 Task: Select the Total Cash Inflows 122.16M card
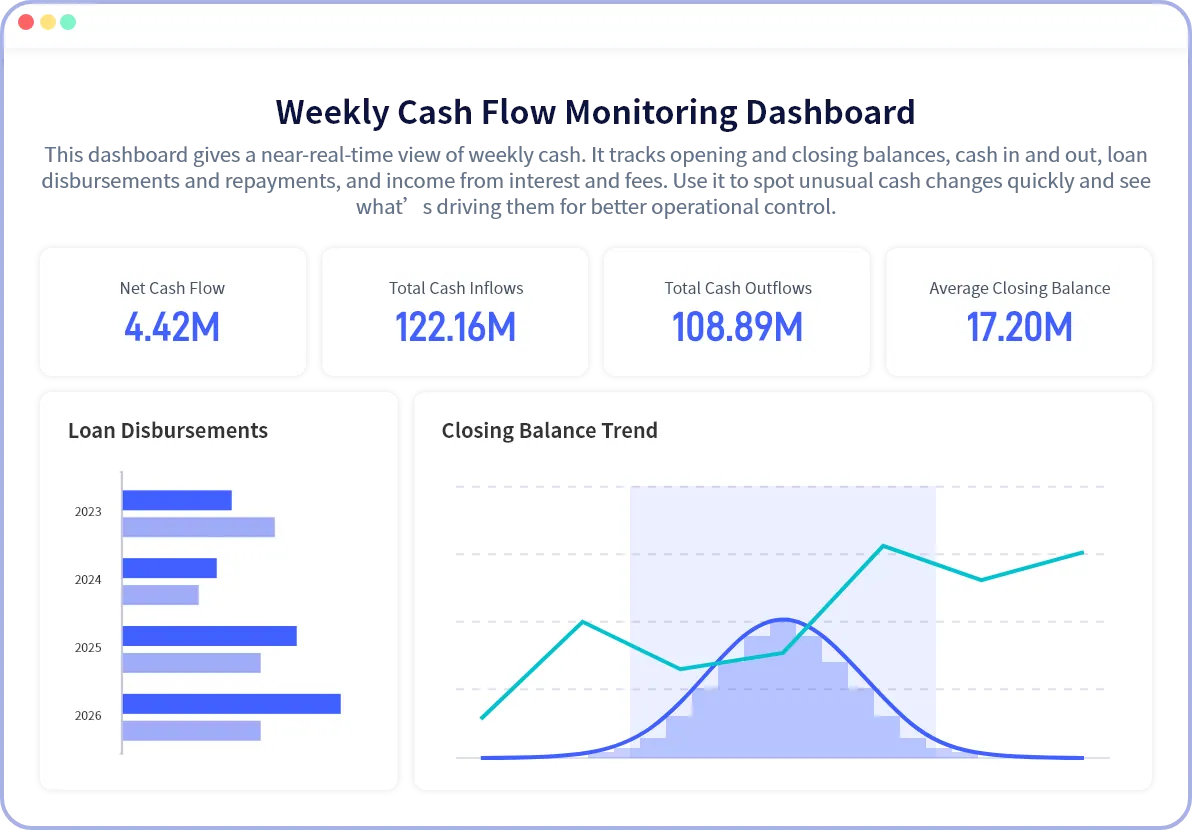pyautogui.click(x=455, y=312)
